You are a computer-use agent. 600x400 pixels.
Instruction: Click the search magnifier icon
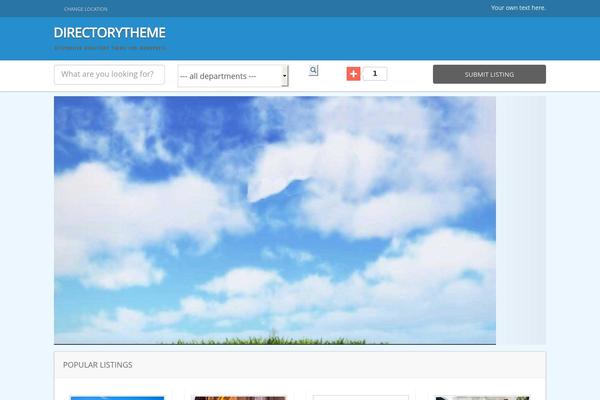[x=313, y=70]
